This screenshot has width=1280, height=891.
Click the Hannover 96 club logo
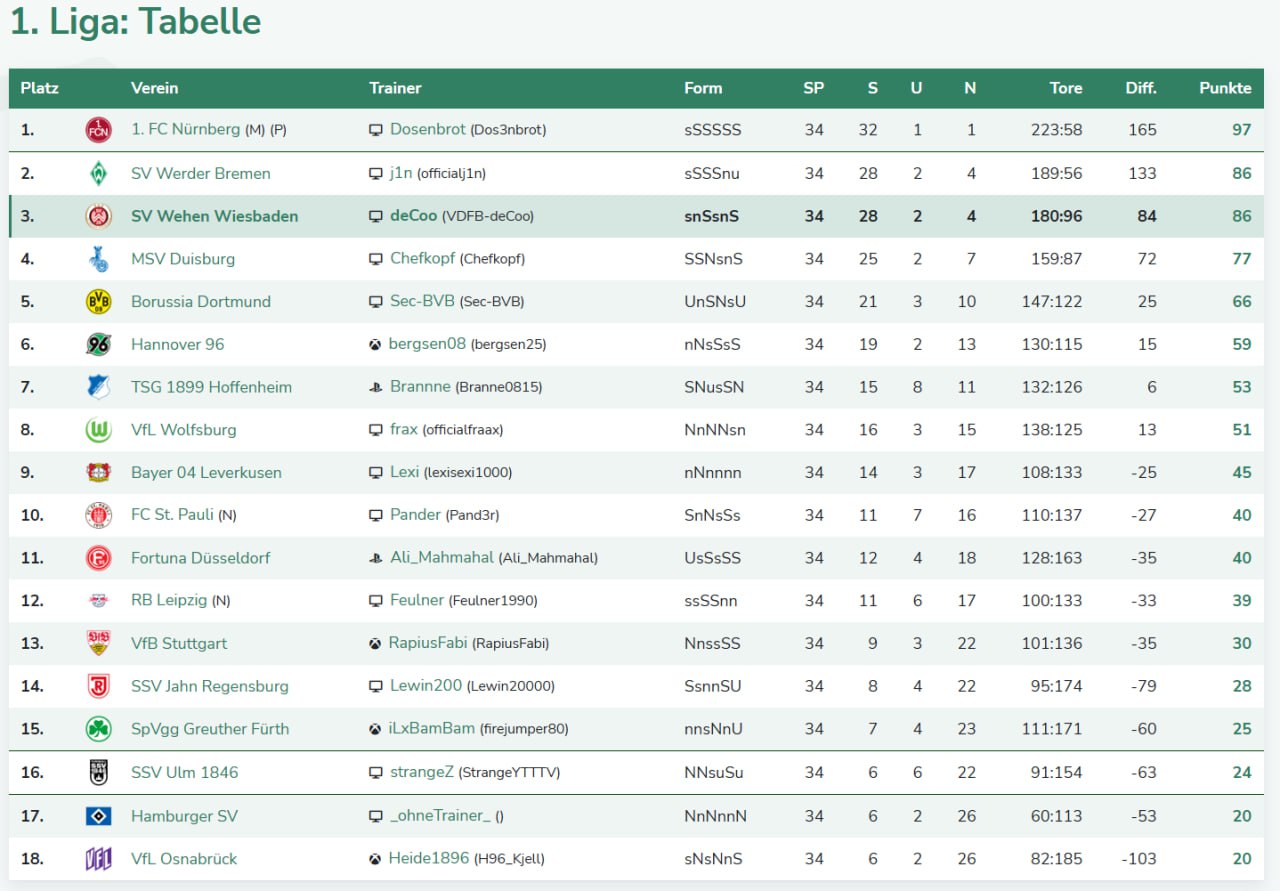98,344
